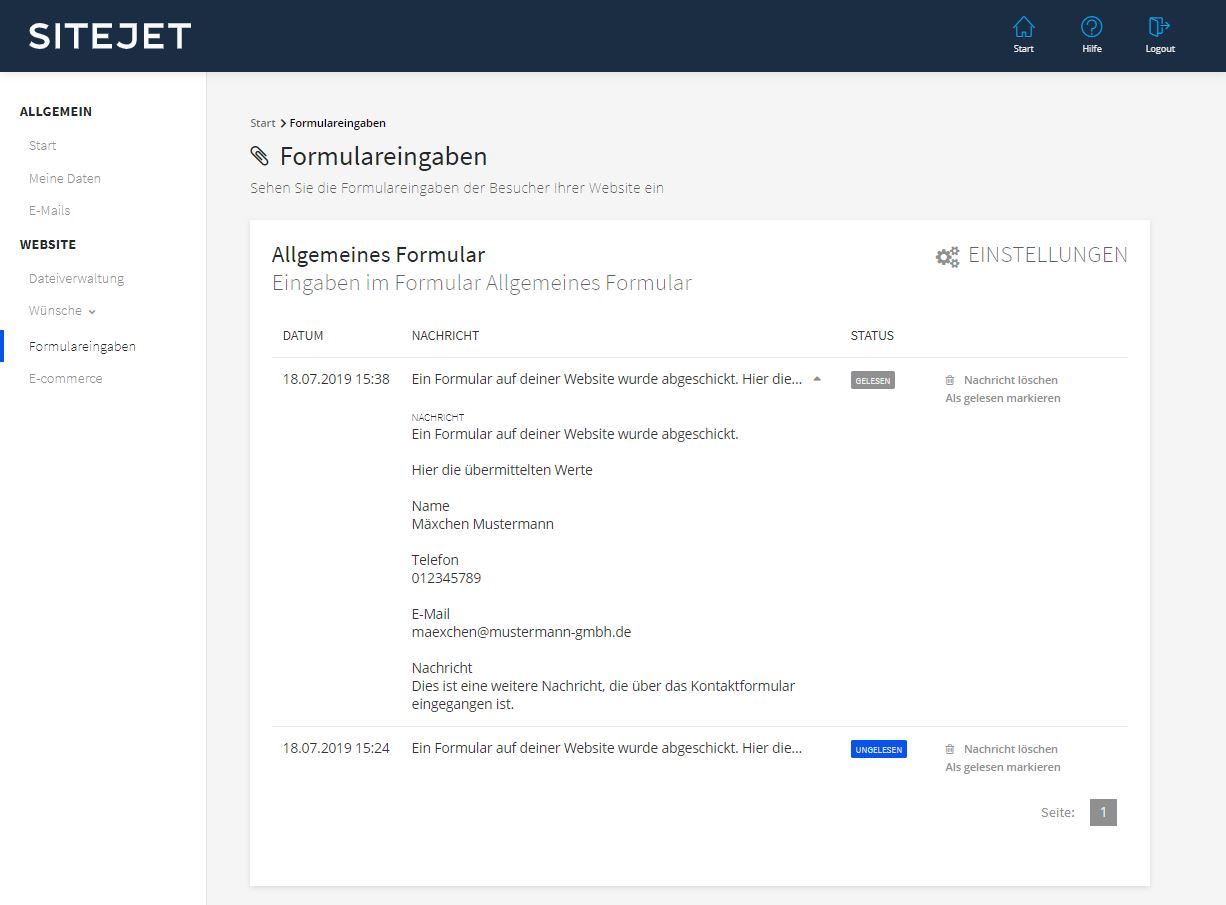Open Start in the sidebar
The height and width of the screenshot is (905, 1226).
tap(43, 146)
